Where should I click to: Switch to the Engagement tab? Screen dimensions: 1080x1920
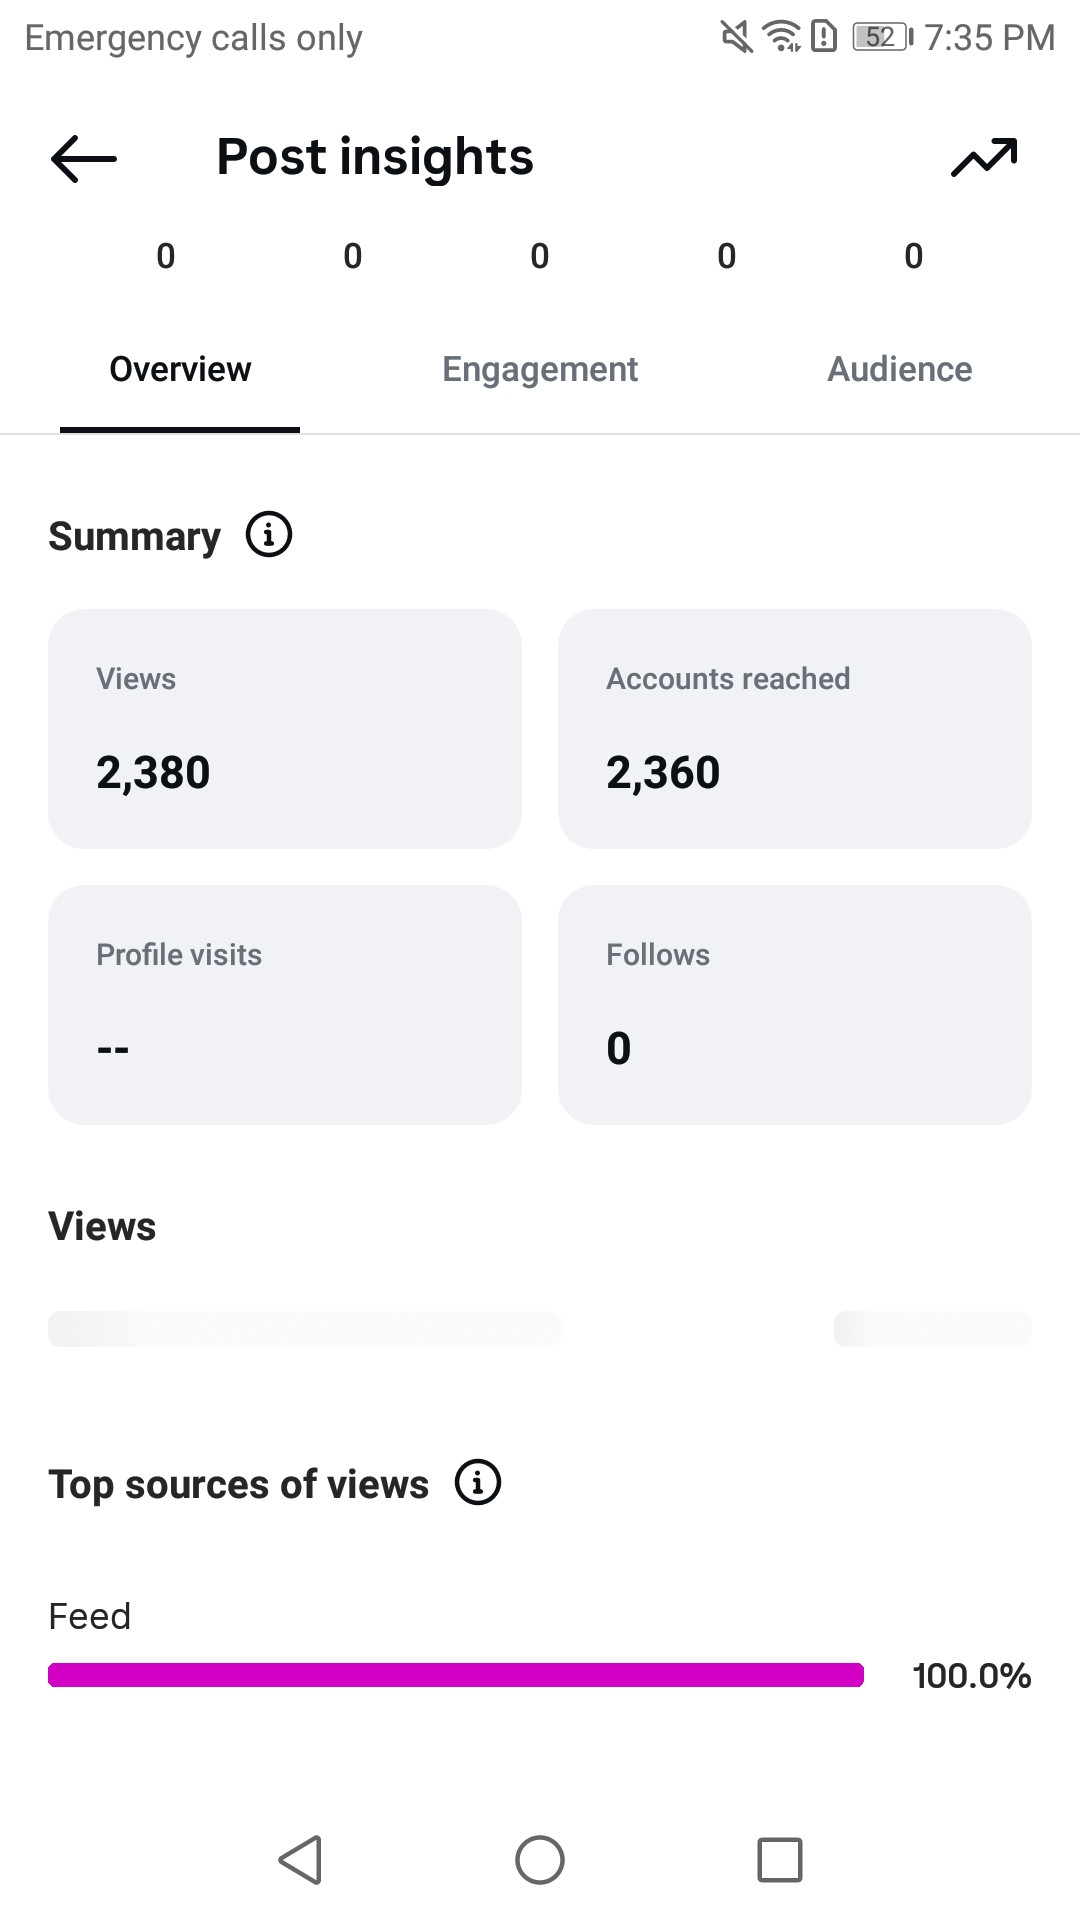pos(540,370)
